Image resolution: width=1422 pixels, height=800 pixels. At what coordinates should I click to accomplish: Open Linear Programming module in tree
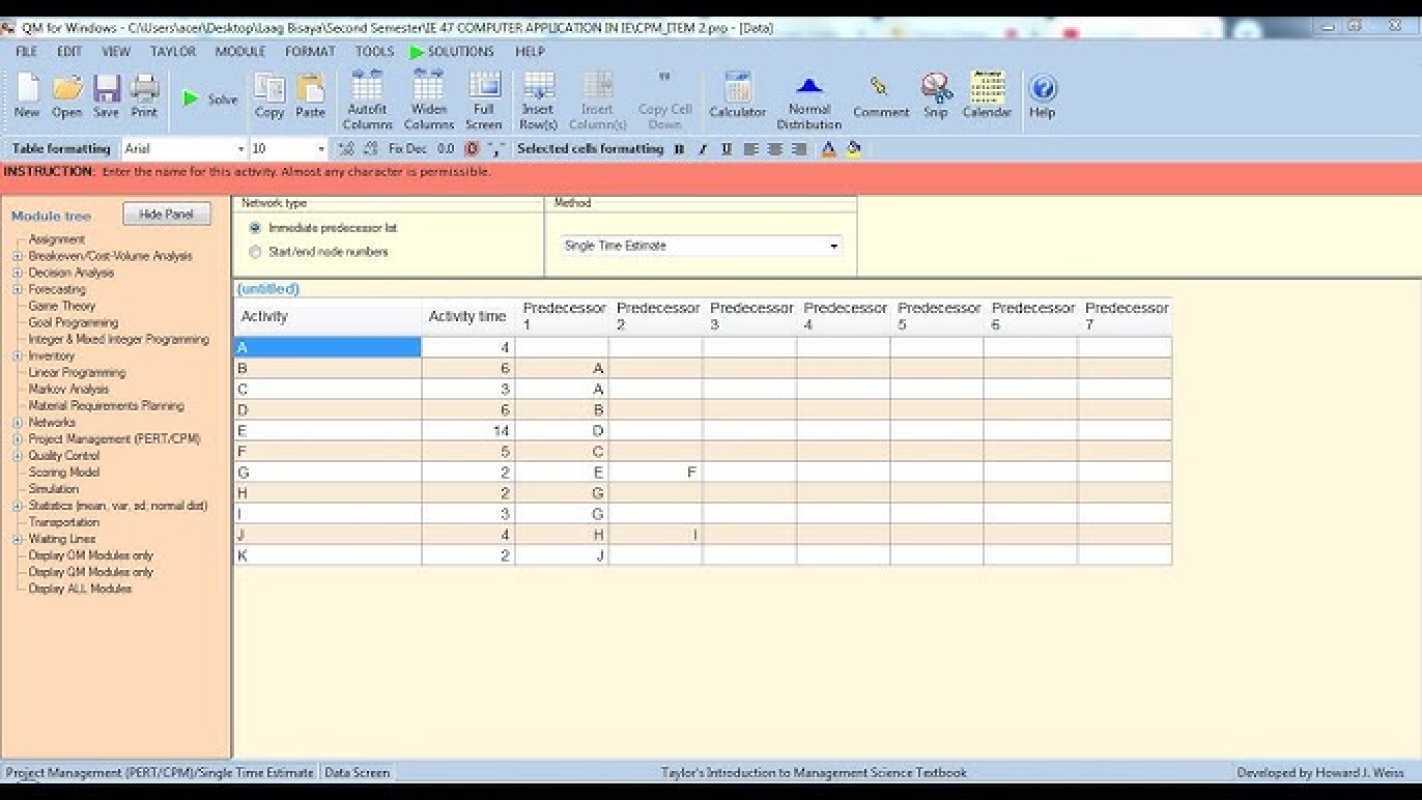[76, 372]
